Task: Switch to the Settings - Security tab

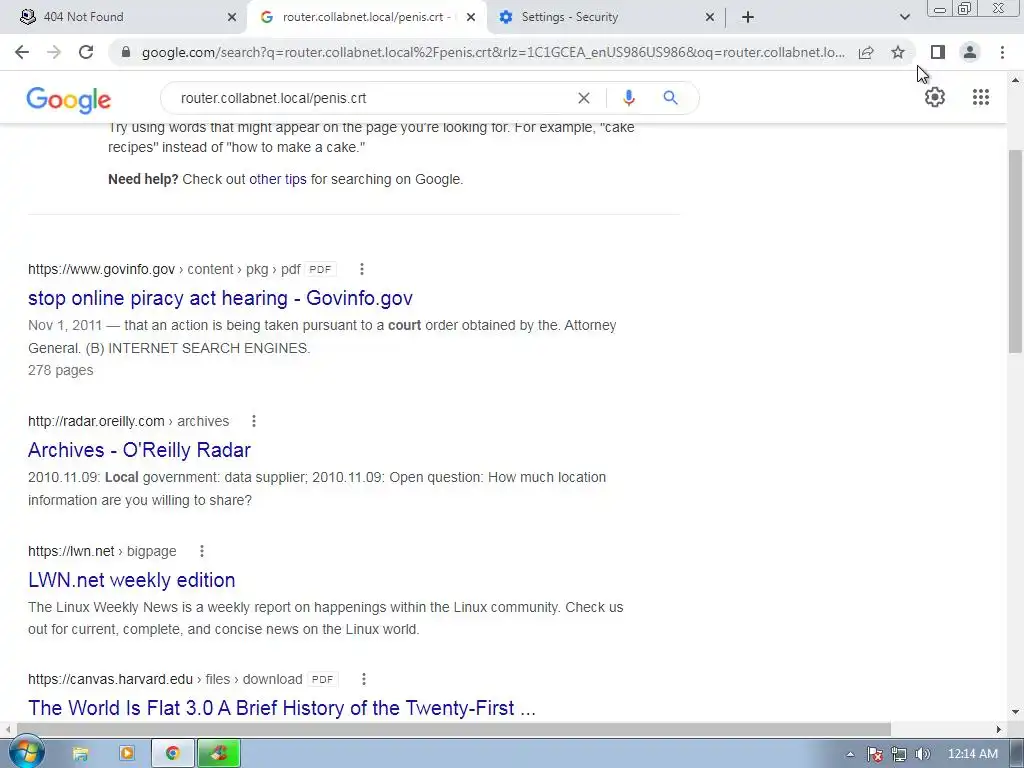Action: tap(604, 17)
